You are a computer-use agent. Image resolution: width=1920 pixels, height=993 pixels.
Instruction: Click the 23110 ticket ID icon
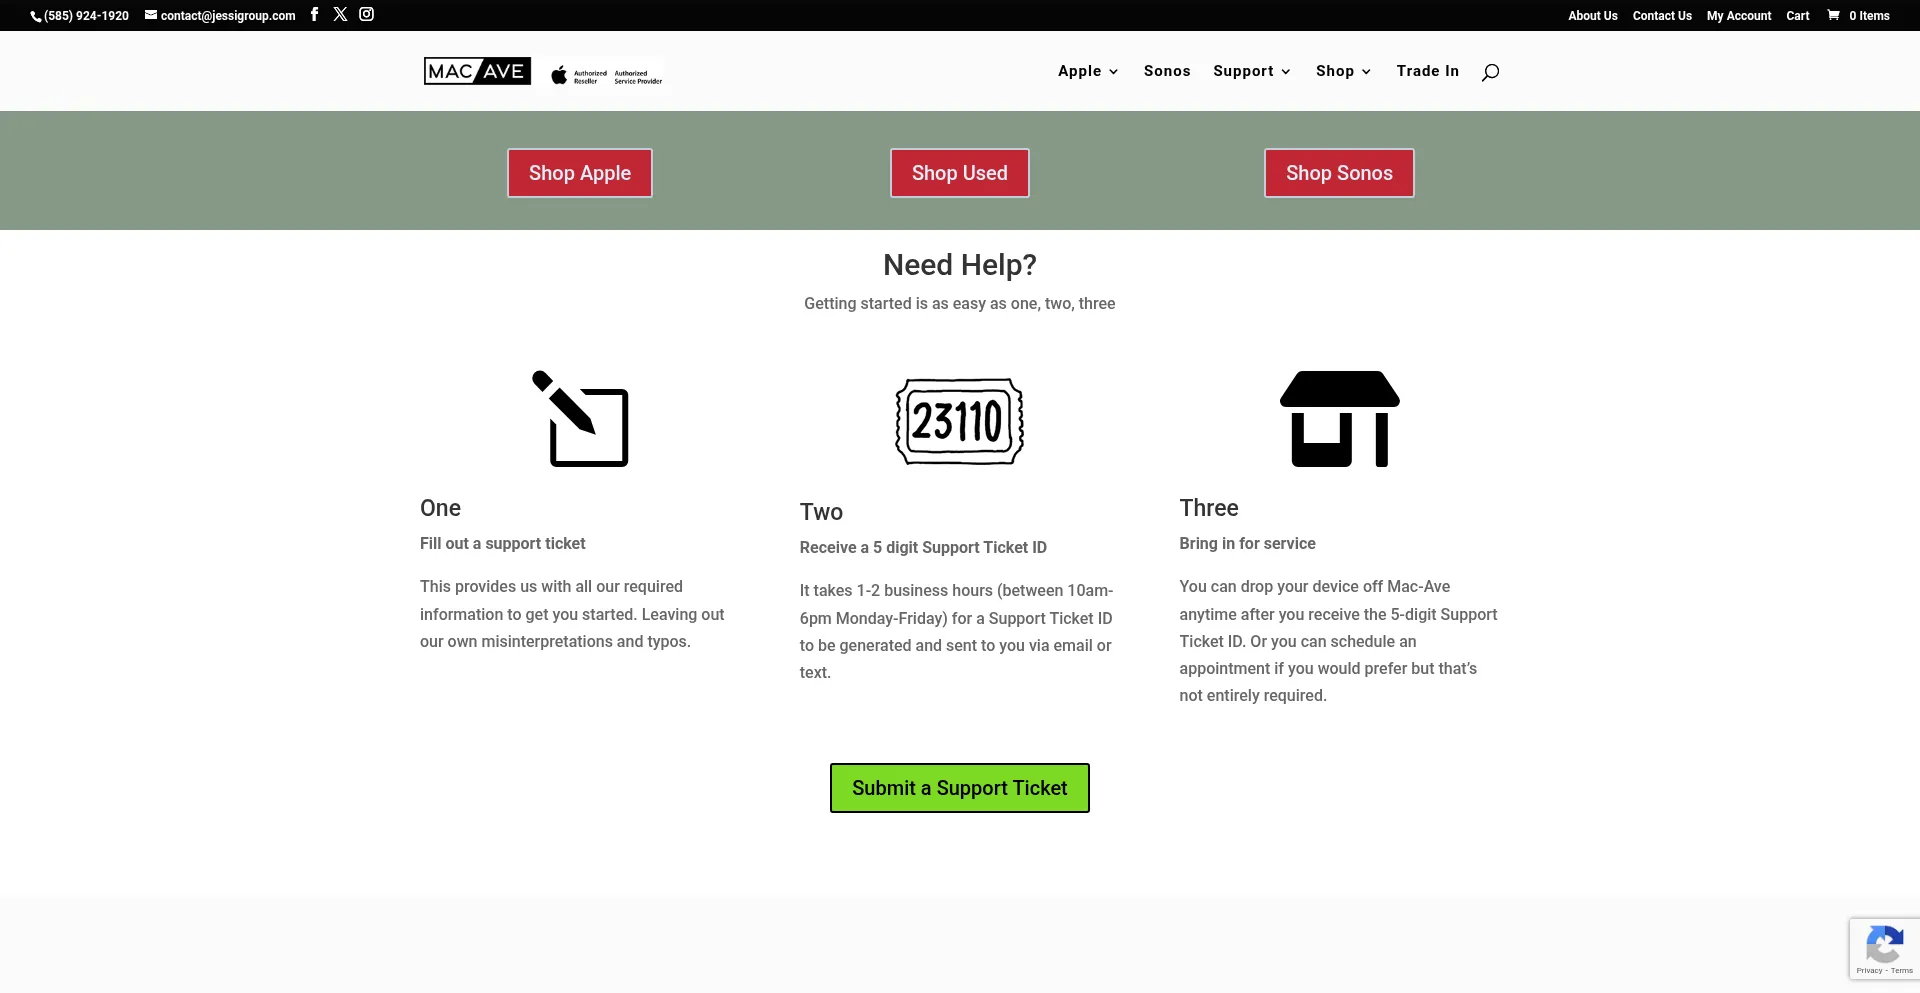pyautogui.click(x=959, y=421)
